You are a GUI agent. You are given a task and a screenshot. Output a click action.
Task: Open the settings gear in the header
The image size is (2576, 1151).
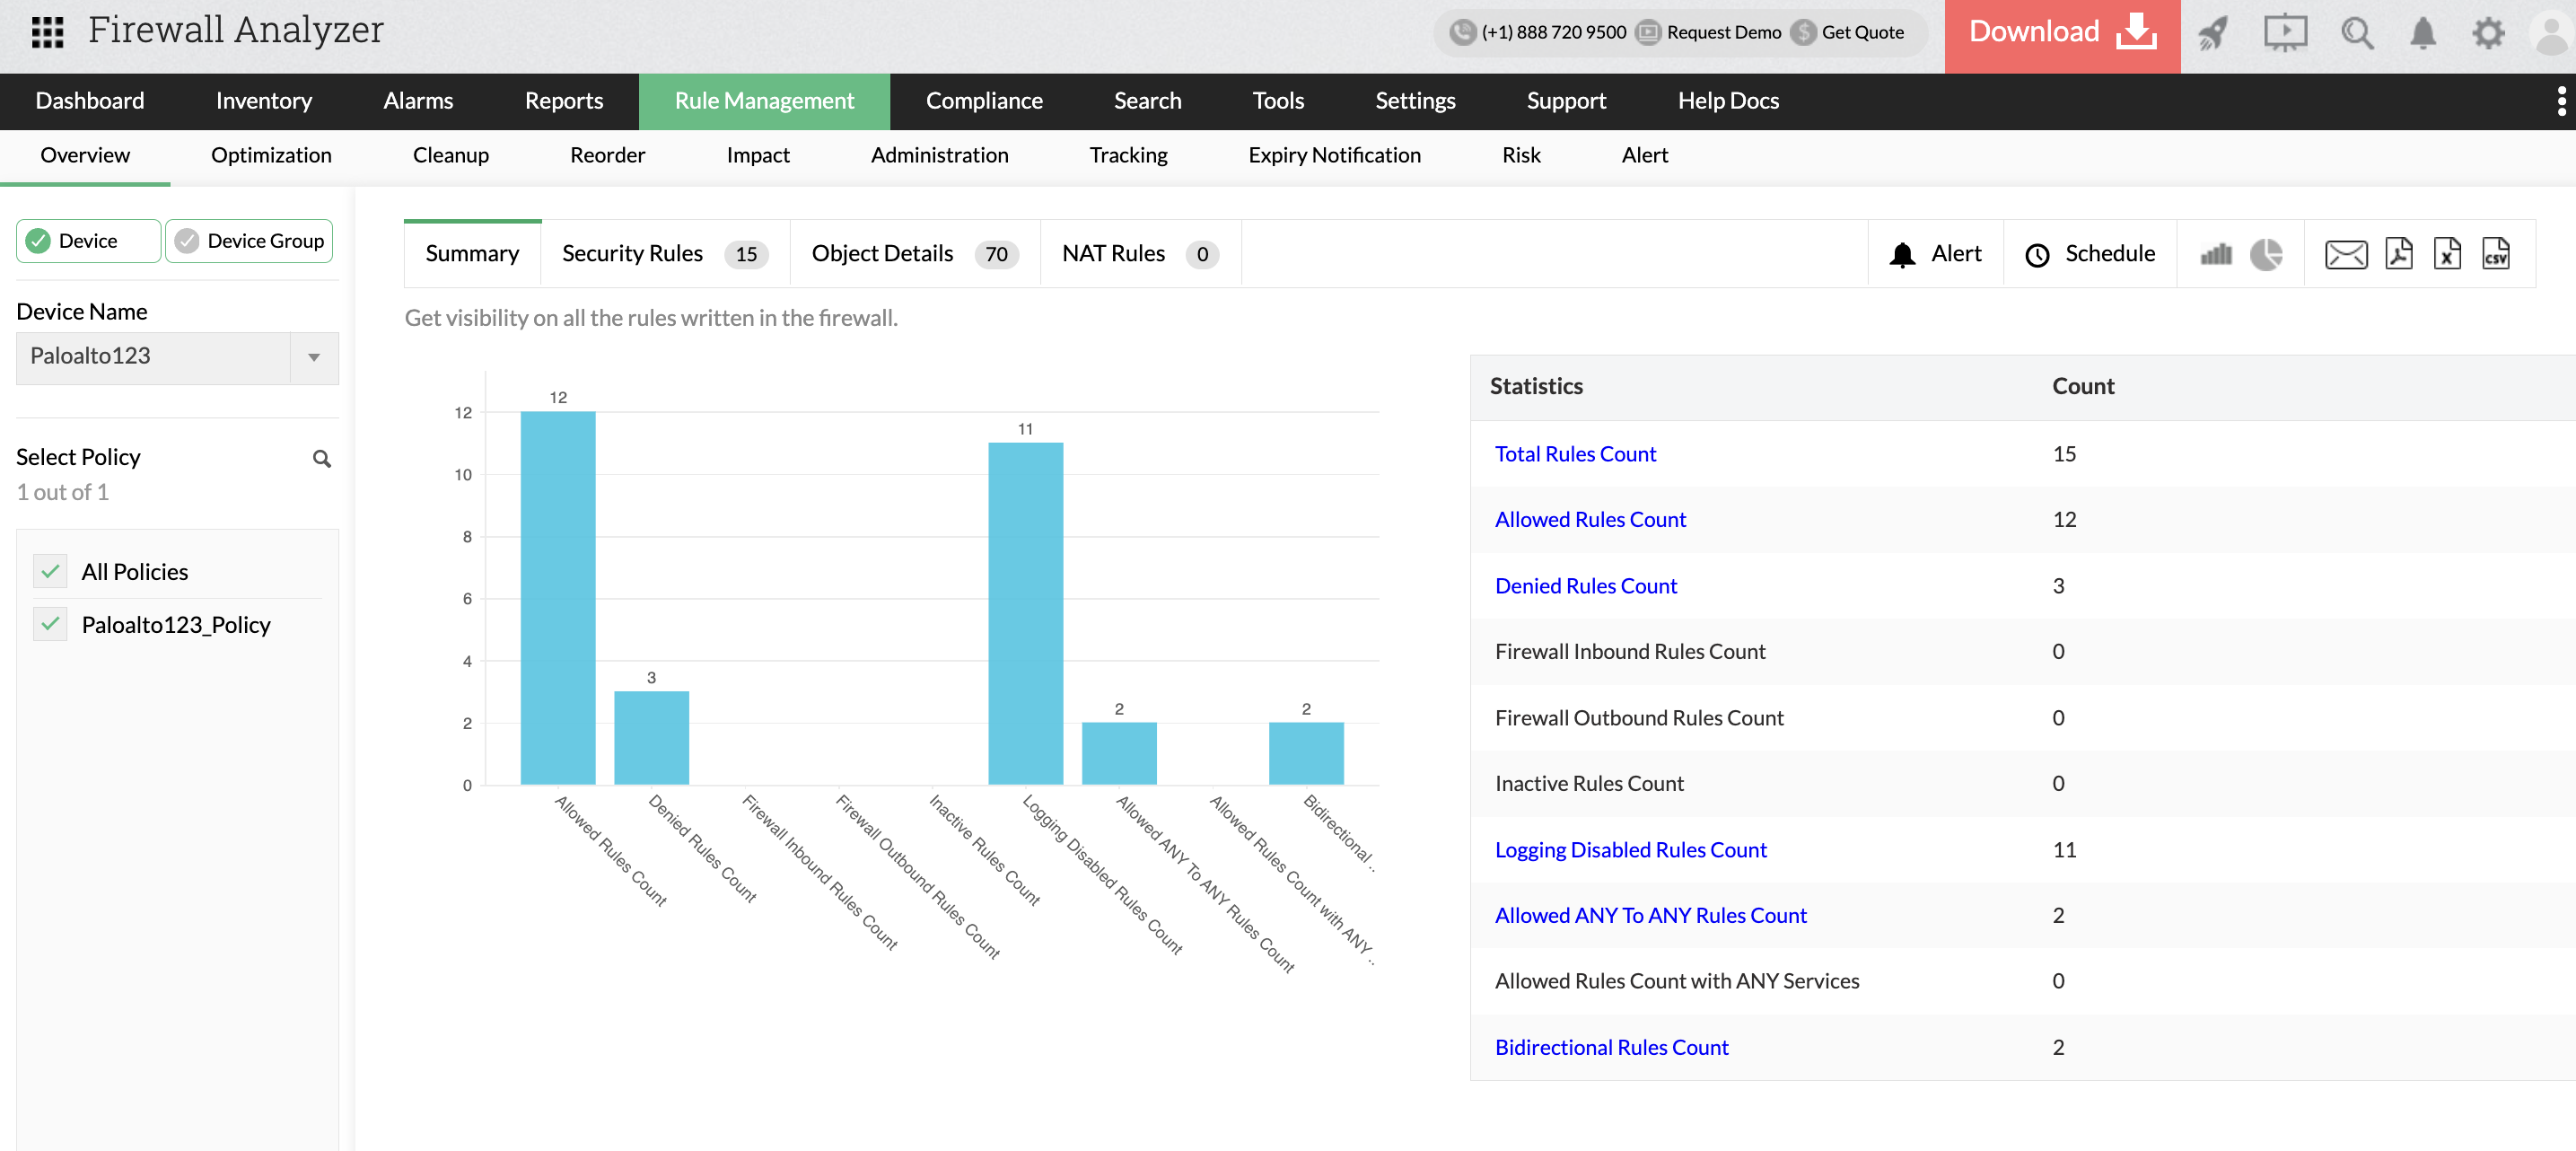pyautogui.click(x=2489, y=33)
